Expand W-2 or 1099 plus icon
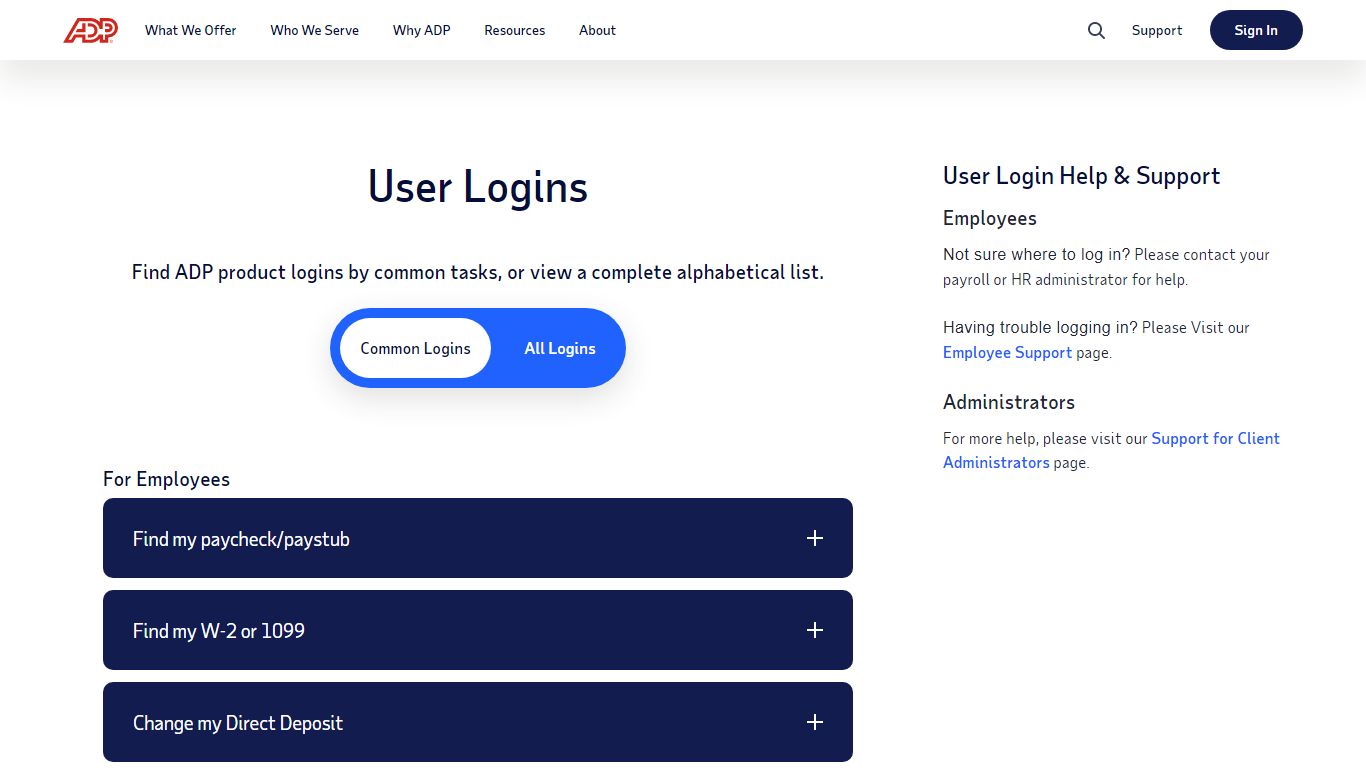Image resolution: width=1366 pixels, height=768 pixels. [x=815, y=630]
